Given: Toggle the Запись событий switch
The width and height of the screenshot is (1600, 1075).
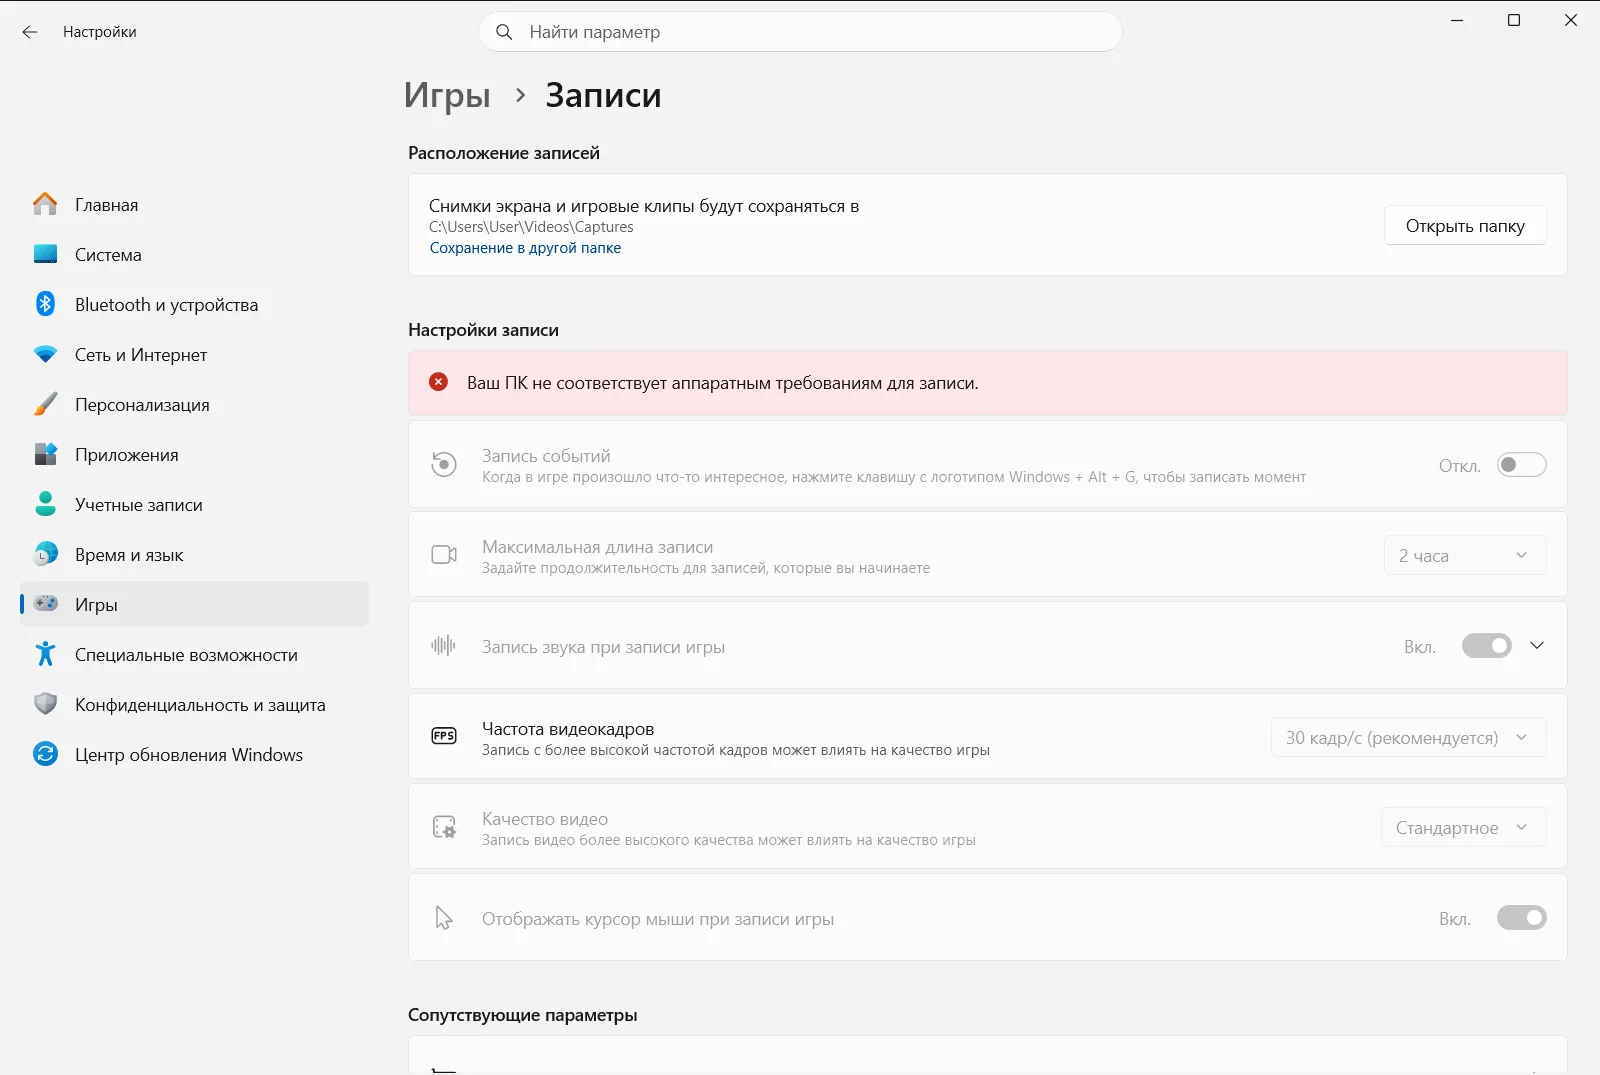Looking at the screenshot, I should point(1521,465).
